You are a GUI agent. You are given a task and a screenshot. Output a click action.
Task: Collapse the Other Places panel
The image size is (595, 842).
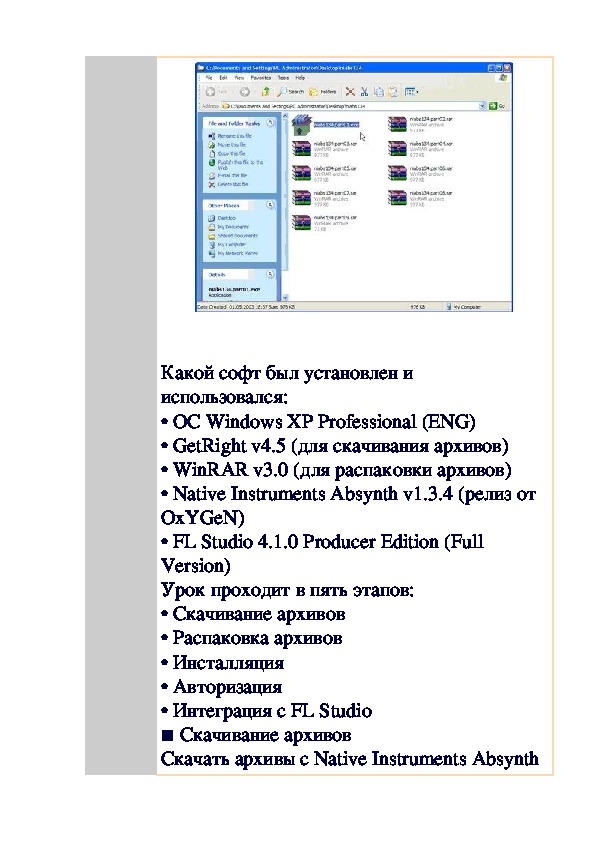tap(270, 205)
